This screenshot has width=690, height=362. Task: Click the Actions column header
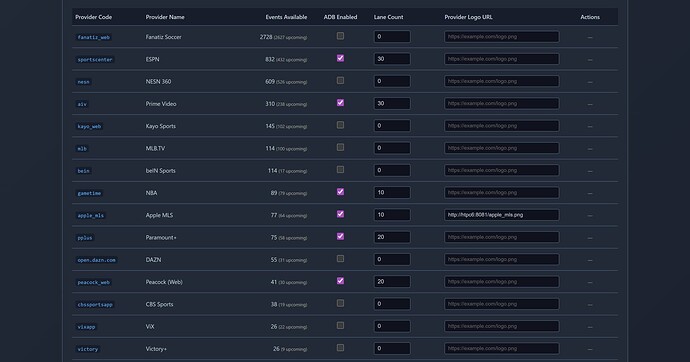[x=590, y=17]
